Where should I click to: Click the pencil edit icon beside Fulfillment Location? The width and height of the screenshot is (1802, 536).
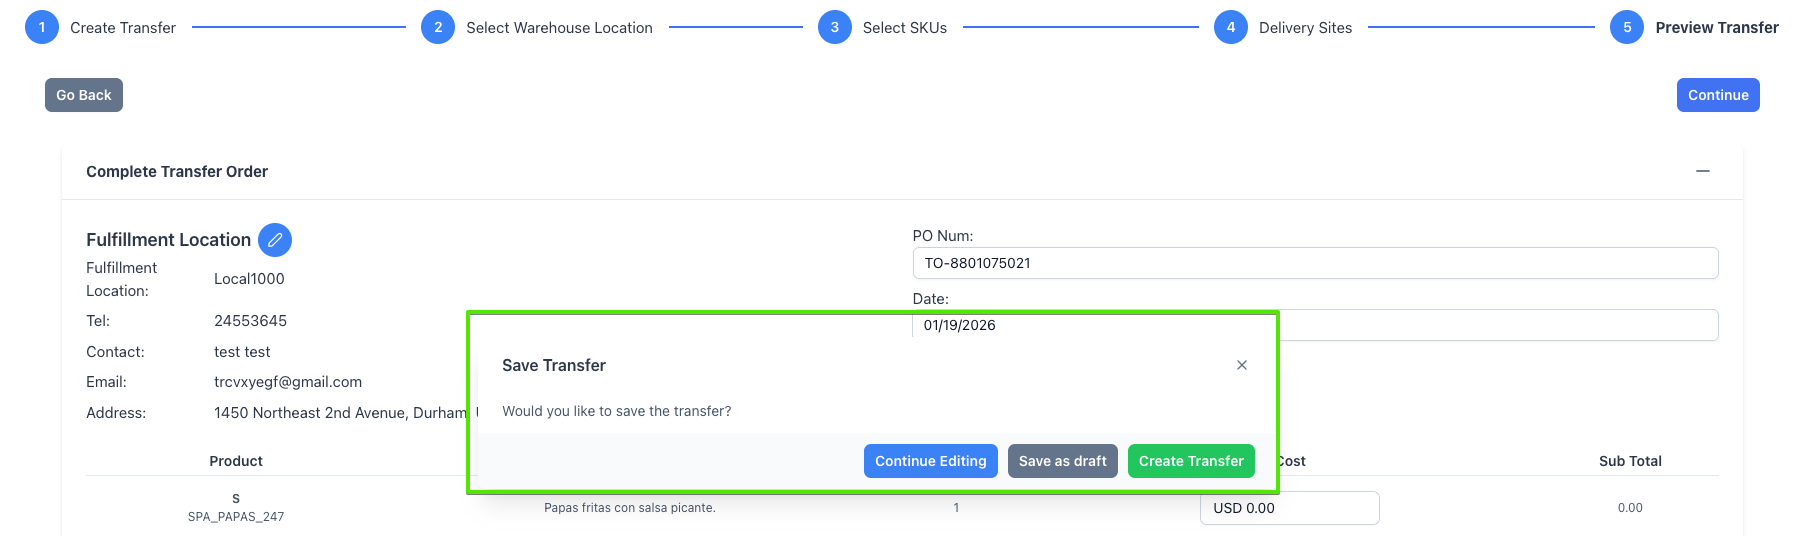point(275,240)
